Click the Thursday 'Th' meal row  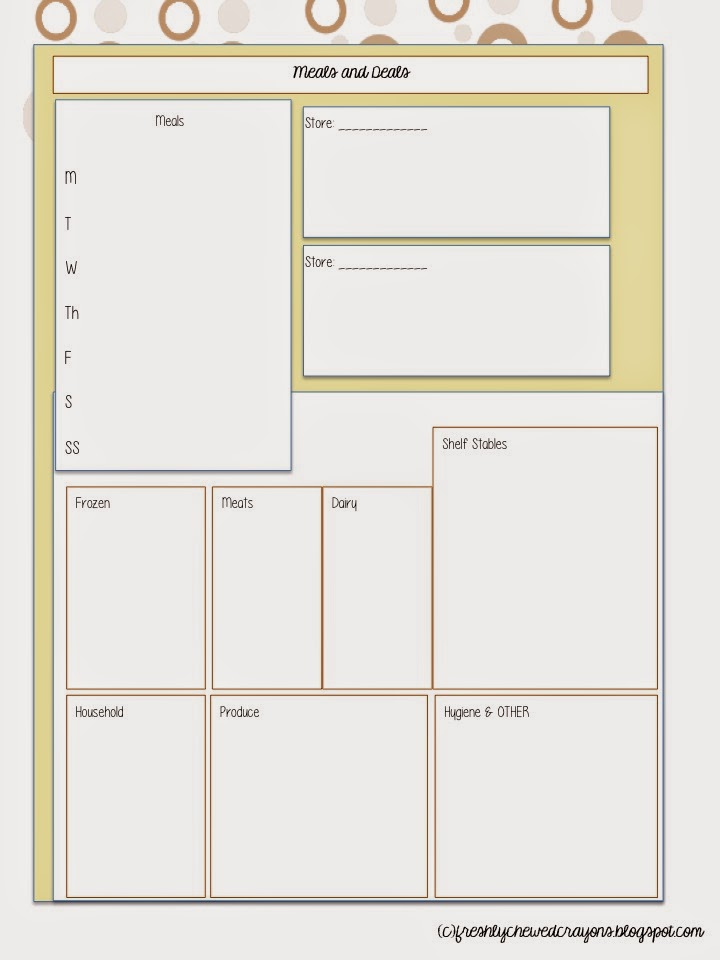pyautogui.click(x=173, y=313)
